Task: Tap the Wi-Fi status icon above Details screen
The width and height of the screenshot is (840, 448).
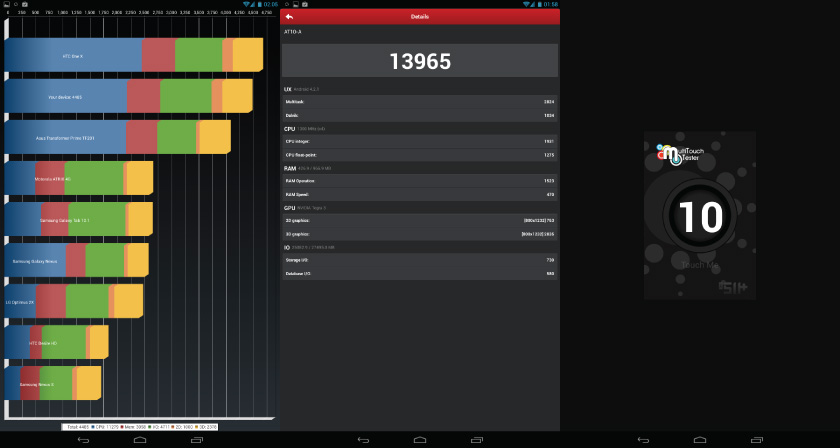Action: coord(527,4)
